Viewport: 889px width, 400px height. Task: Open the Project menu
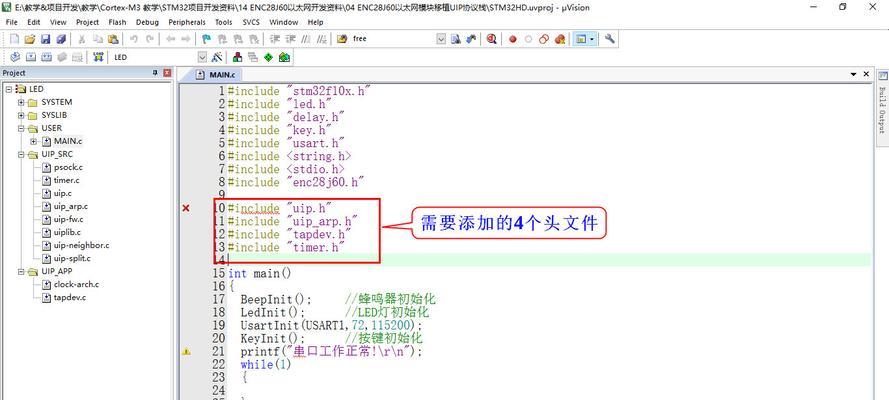[87, 22]
